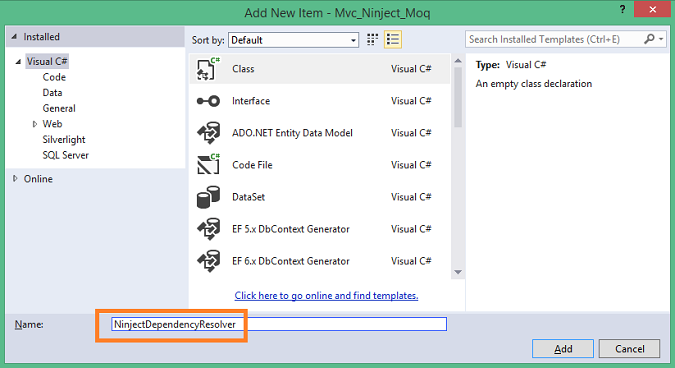Choose the DataSet template icon
The height and width of the screenshot is (368, 675).
pyautogui.click(x=208, y=197)
